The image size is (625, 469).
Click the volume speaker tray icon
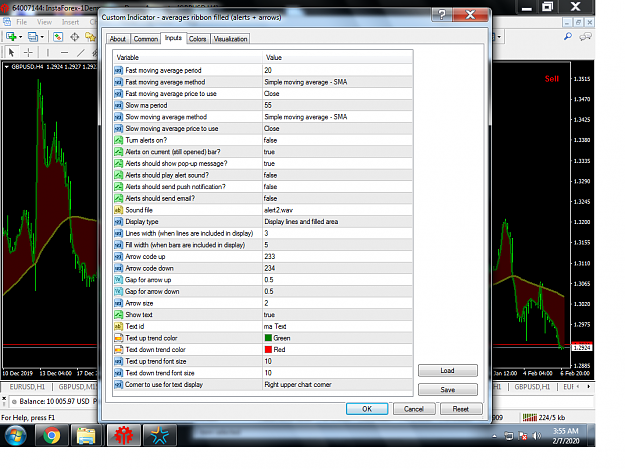[x=537, y=436]
